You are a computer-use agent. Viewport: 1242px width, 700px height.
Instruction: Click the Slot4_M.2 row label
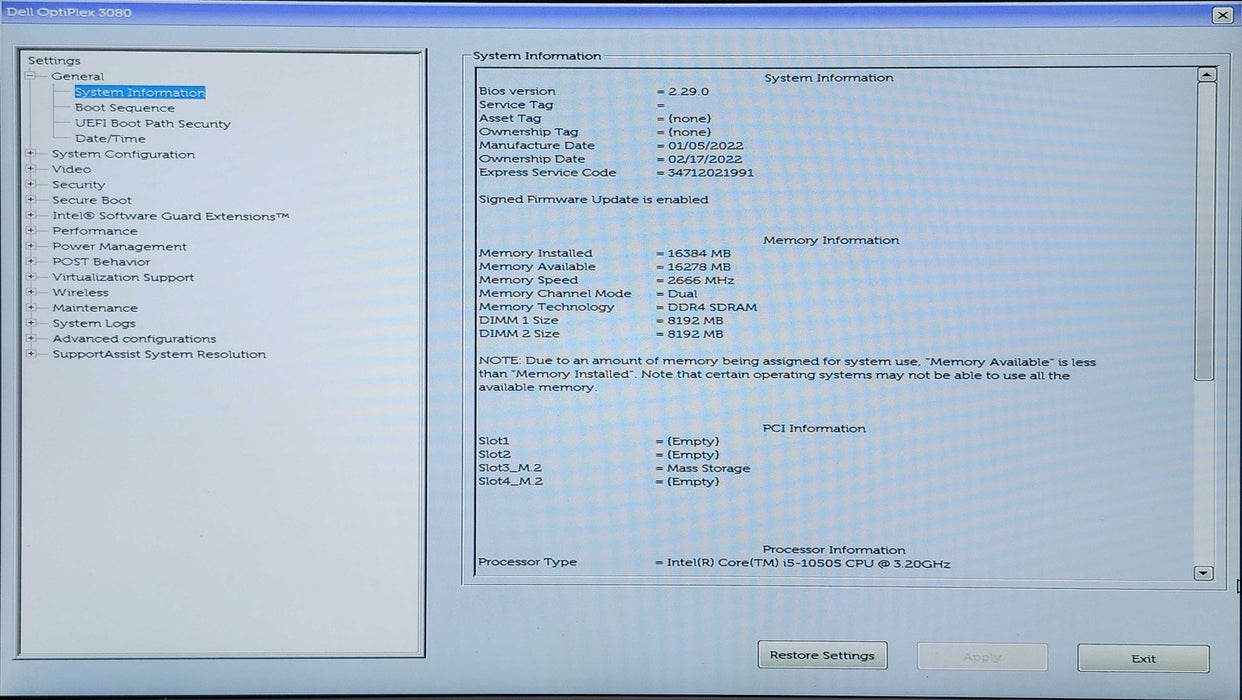pos(511,482)
